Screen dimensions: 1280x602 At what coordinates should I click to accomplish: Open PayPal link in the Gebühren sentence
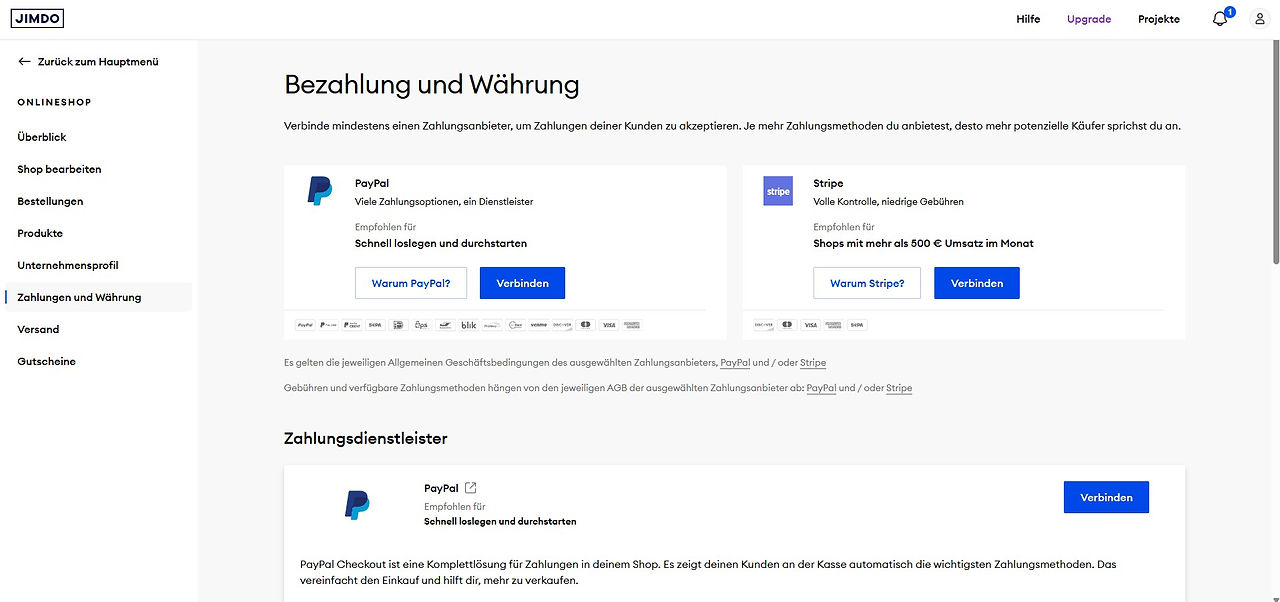click(x=821, y=388)
